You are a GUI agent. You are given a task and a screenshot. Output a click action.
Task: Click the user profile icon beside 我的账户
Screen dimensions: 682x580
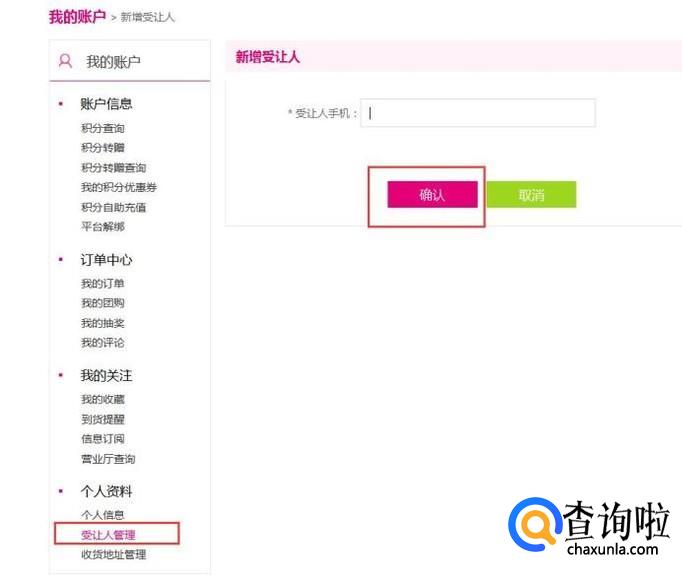coord(66,61)
